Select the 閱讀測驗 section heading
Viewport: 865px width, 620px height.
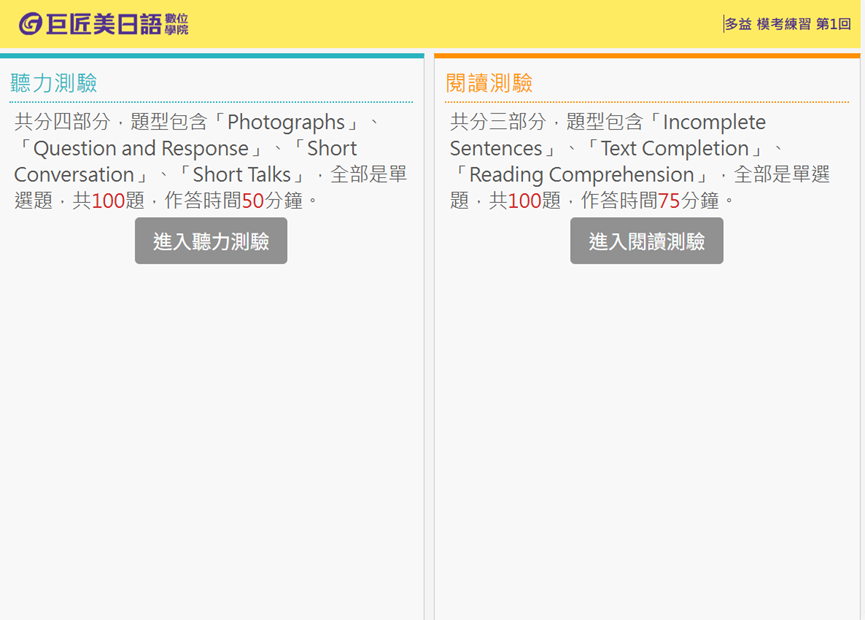tap(489, 83)
